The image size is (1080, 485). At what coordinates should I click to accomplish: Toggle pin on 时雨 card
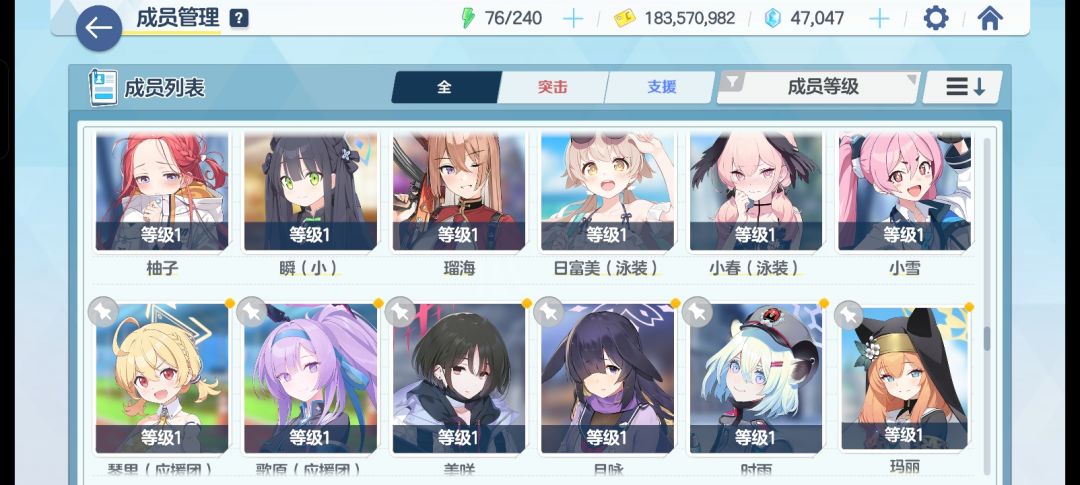[697, 312]
